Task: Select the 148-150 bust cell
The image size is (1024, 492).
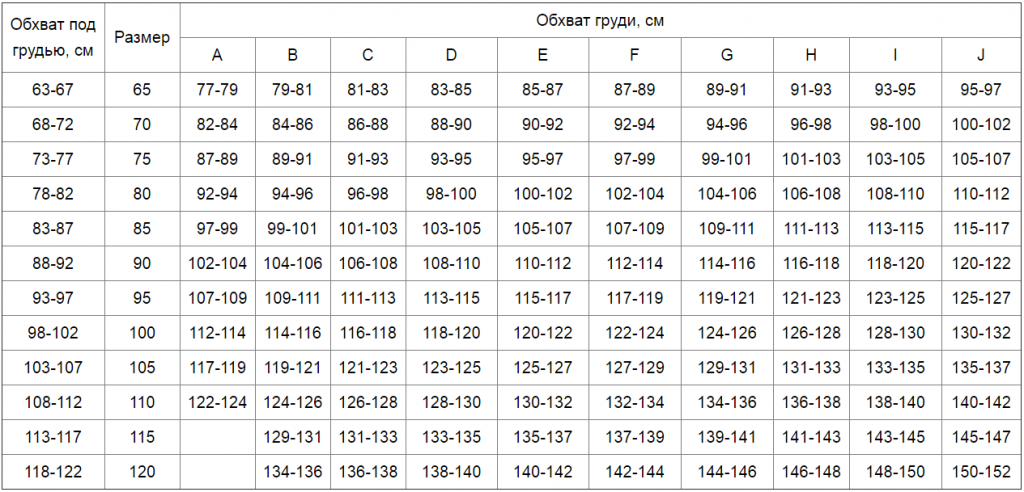Action: click(x=895, y=472)
